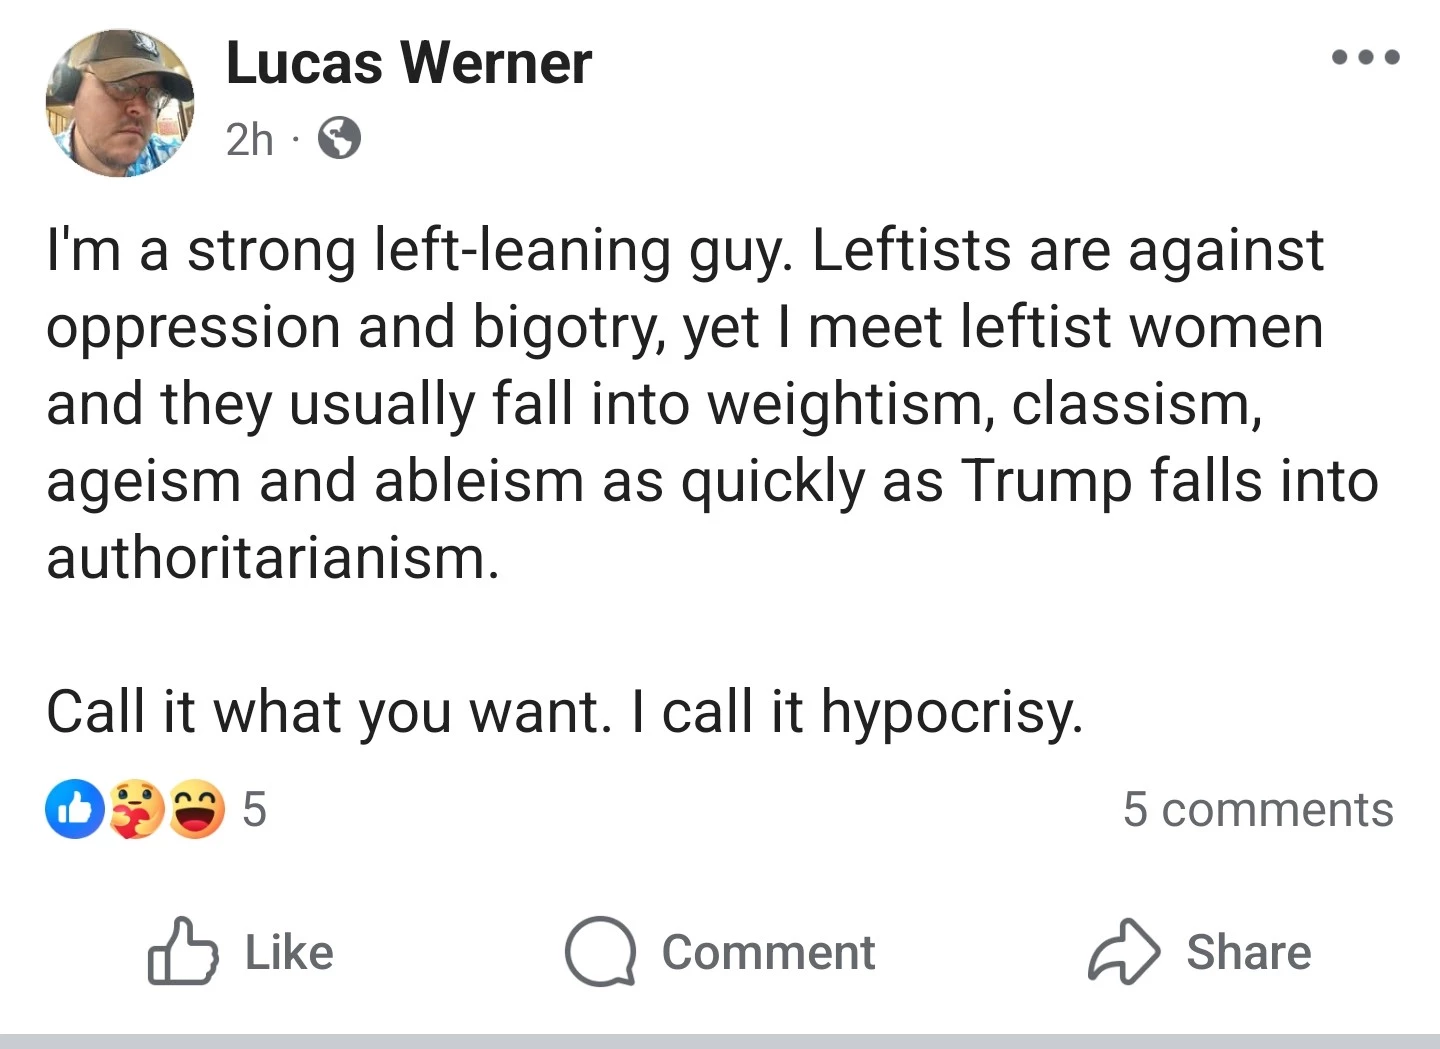This screenshot has height=1049, width=1440.
Task: Click the word "authoritarianism" in the post
Action: 270,558
